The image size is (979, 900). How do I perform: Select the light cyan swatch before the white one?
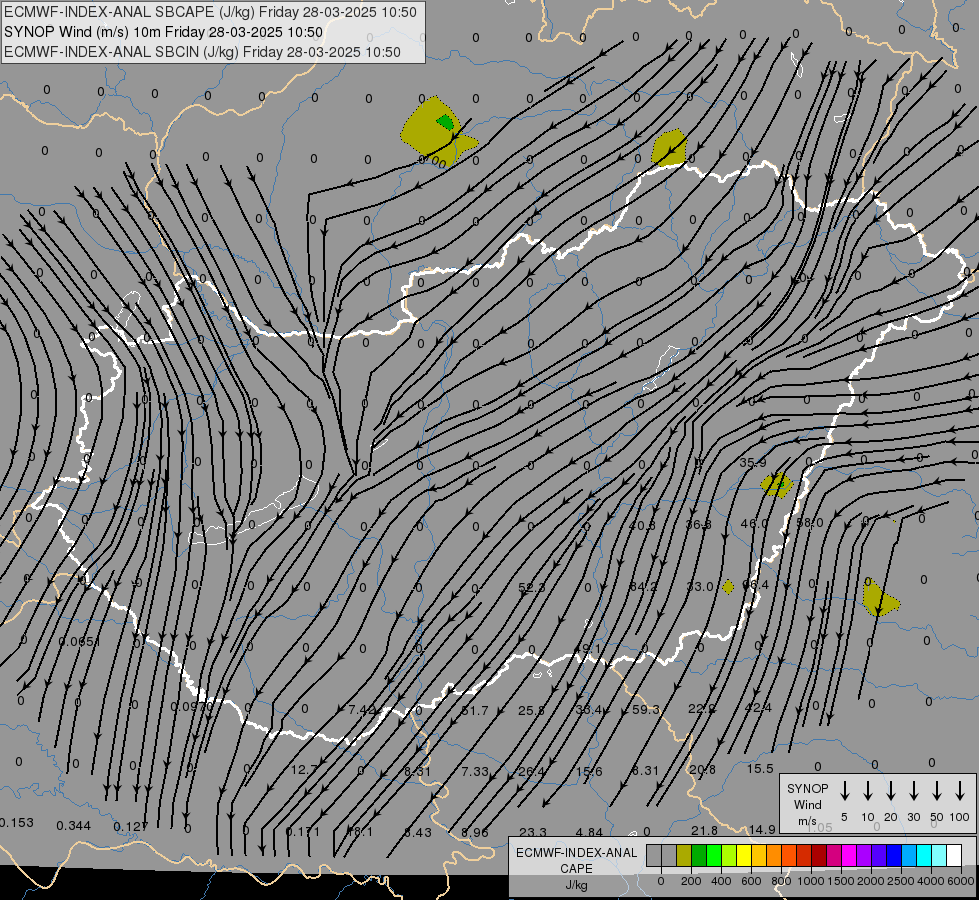pyautogui.click(x=939, y=856)
